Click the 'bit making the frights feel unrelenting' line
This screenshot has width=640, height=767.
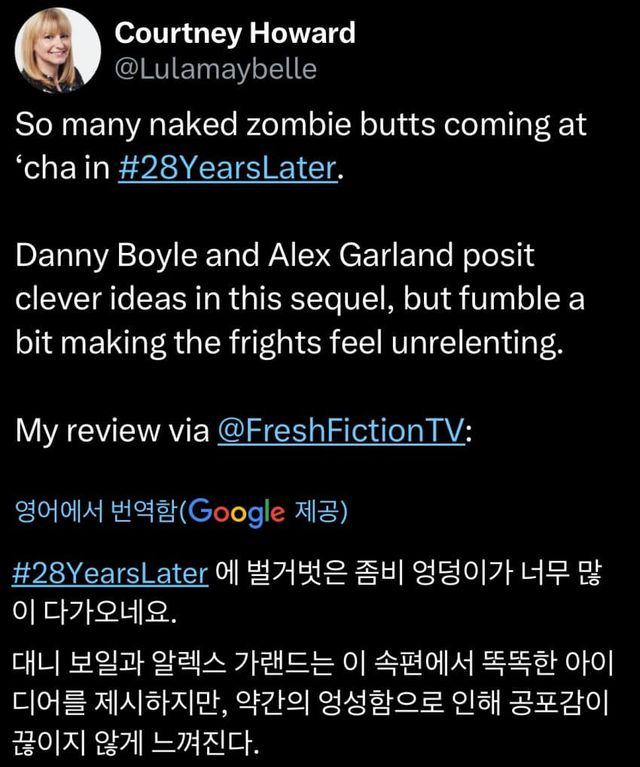pyautogui.click(x=289, y=343)
